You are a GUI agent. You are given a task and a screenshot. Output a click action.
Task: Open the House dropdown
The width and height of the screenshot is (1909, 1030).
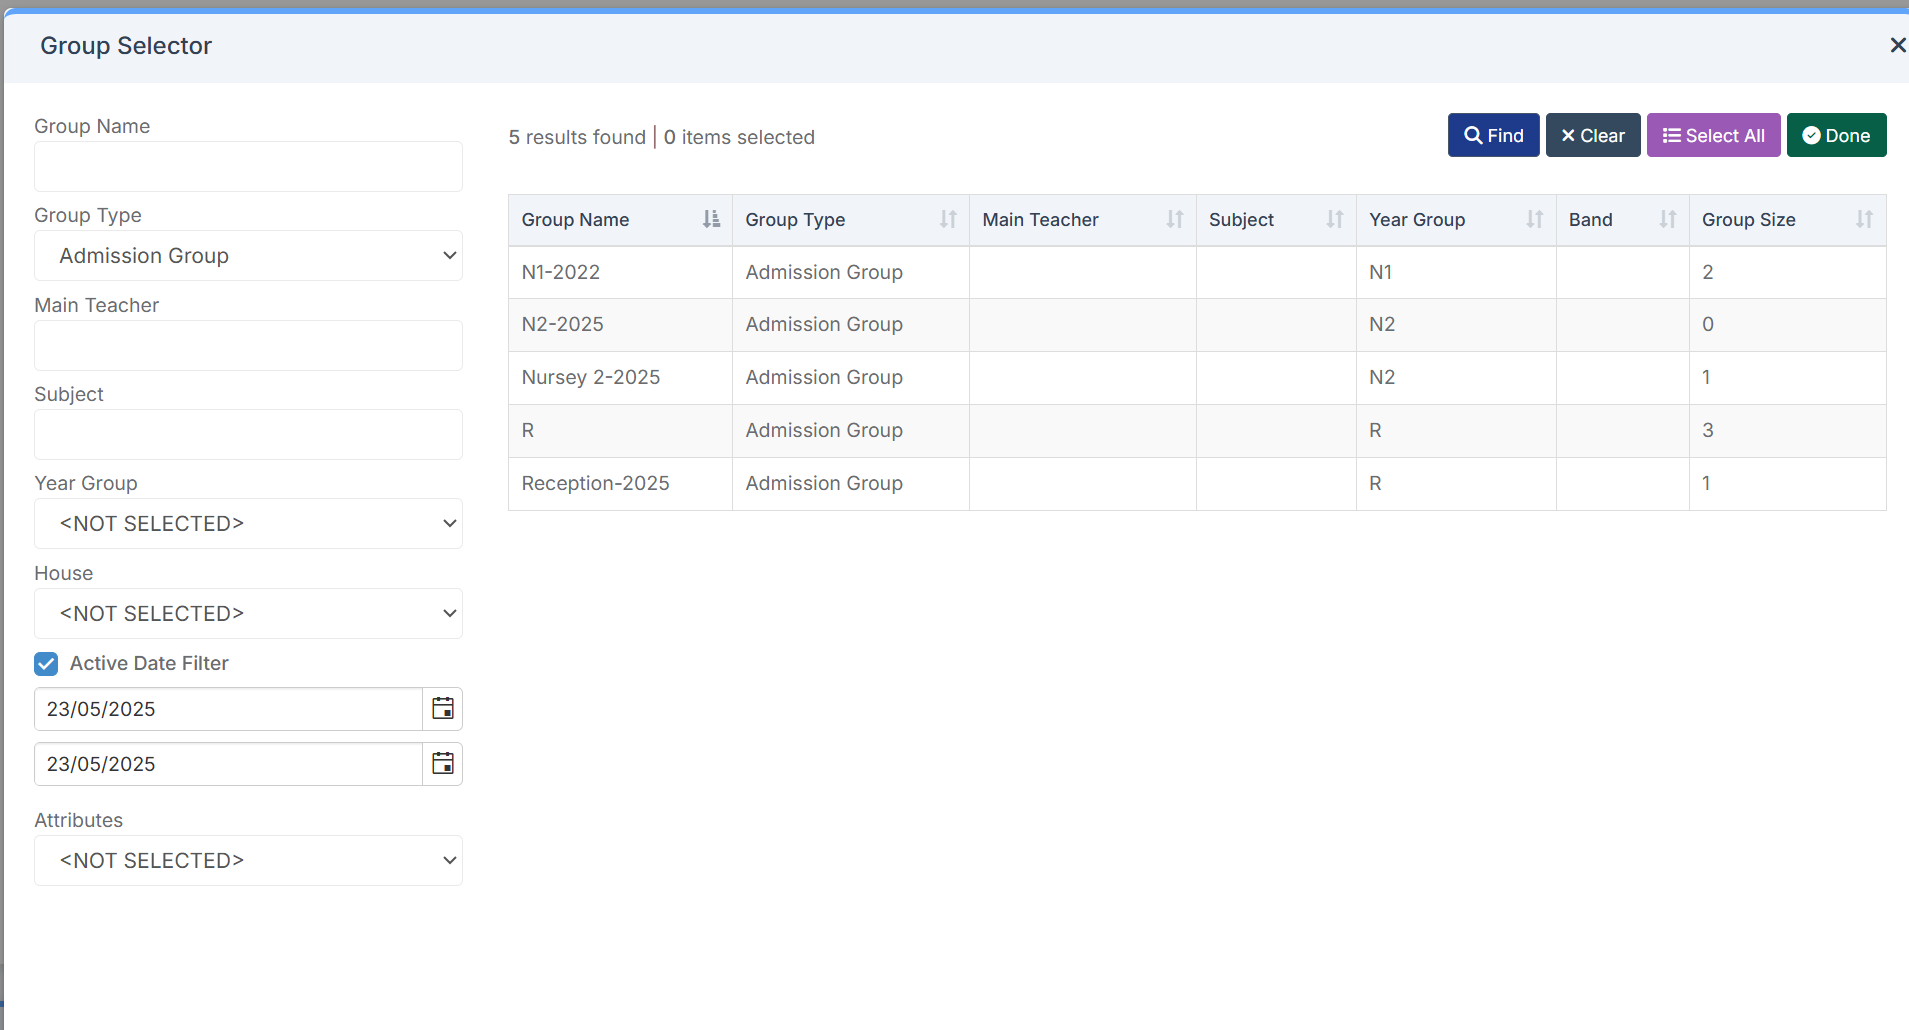click(x=248, y=614)
